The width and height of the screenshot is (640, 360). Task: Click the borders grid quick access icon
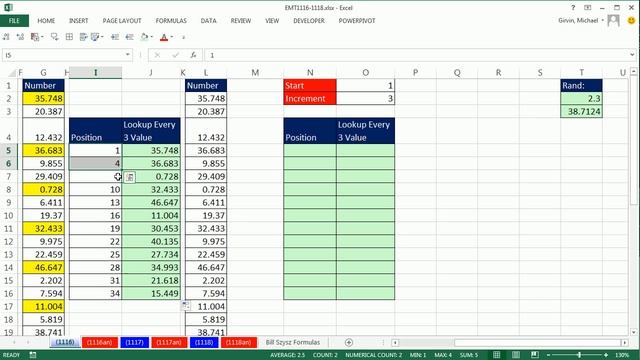point(69,37)
